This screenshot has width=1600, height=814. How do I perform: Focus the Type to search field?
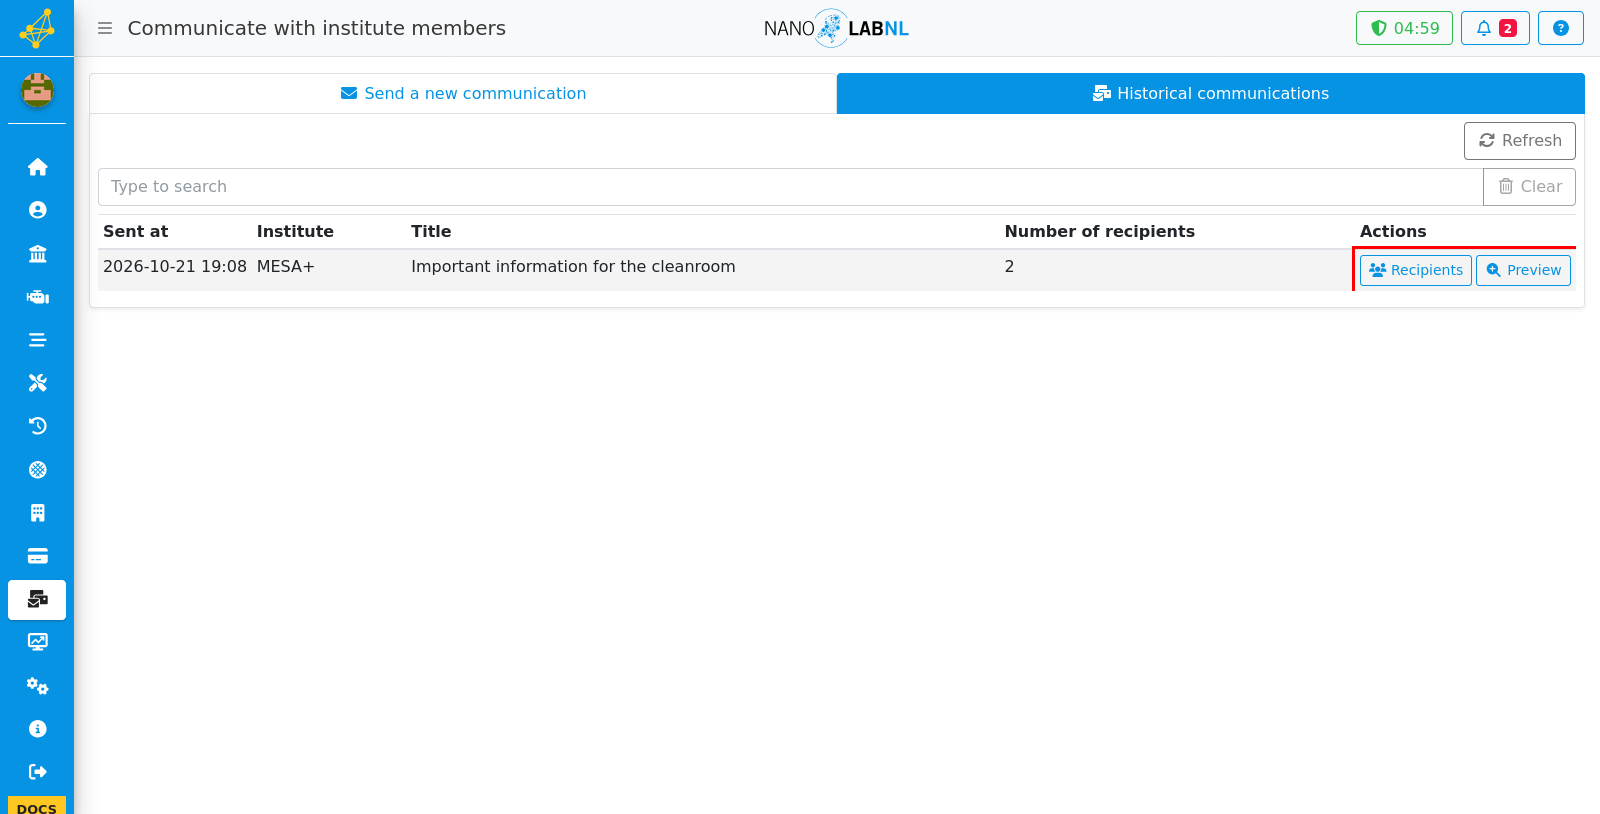click(x=790, y=187)
